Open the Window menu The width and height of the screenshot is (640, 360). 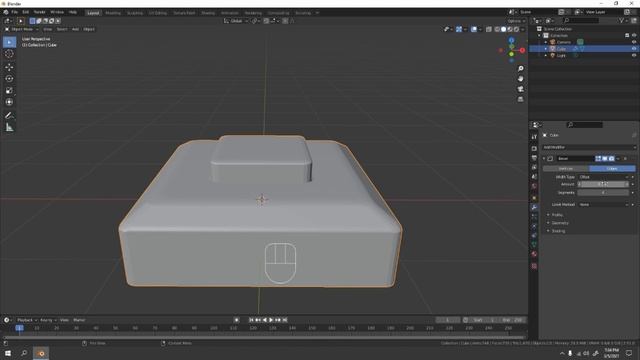tap(57, 12)
